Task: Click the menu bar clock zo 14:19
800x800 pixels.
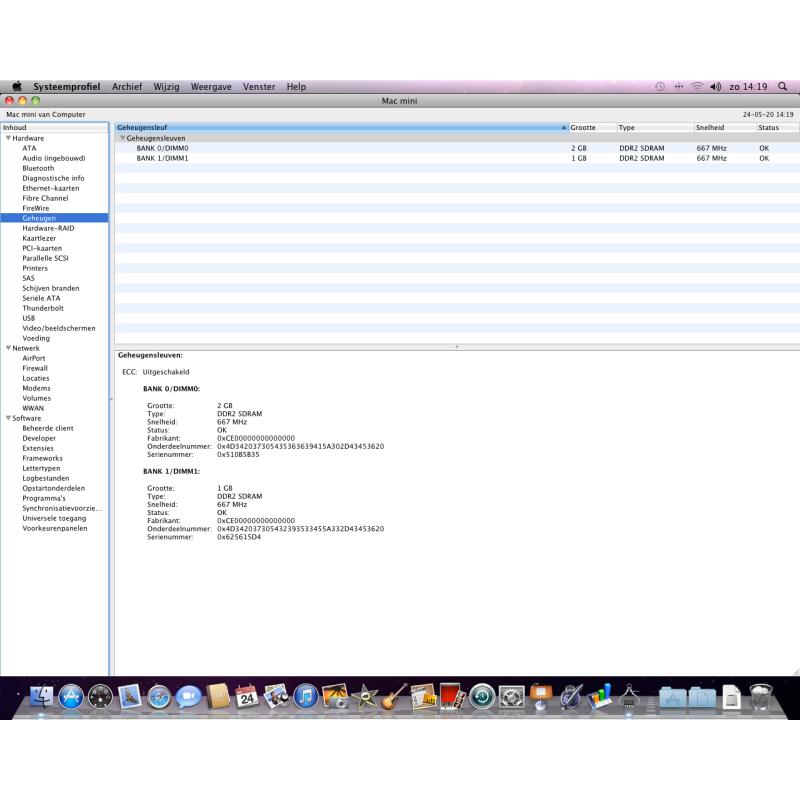Action: 748,87
